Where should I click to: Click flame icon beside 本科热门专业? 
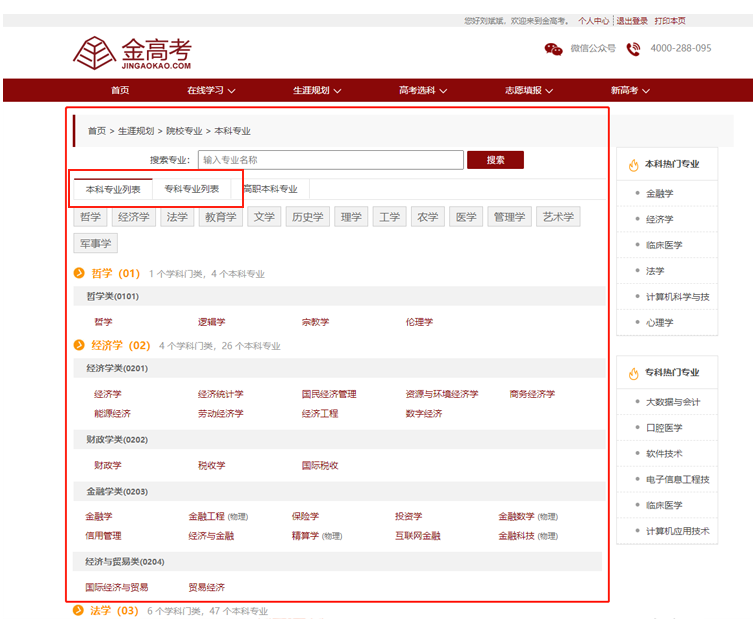(x=633, y=165)
